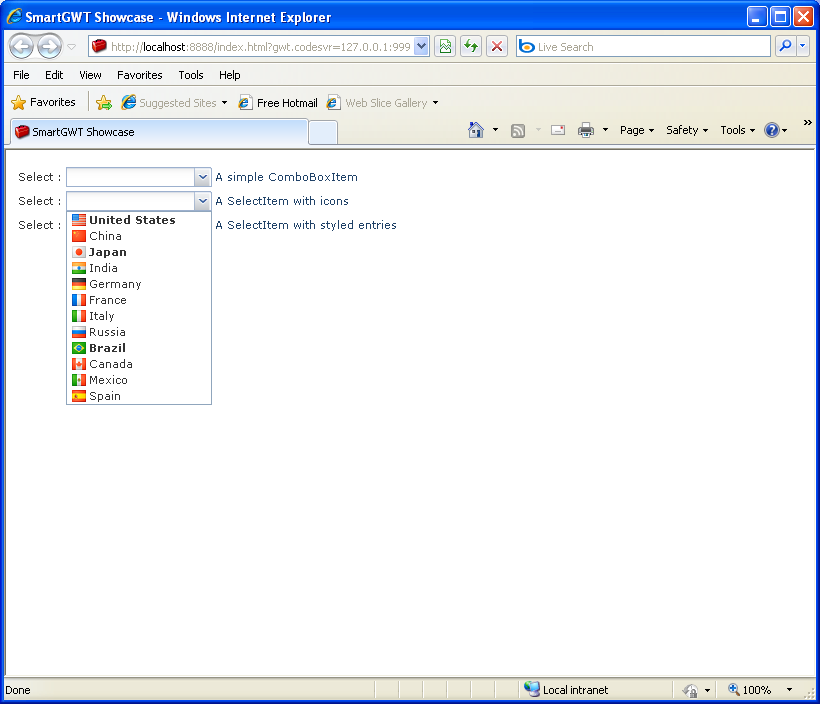Click the Favorites star button
820x704 pixels.
43,103
